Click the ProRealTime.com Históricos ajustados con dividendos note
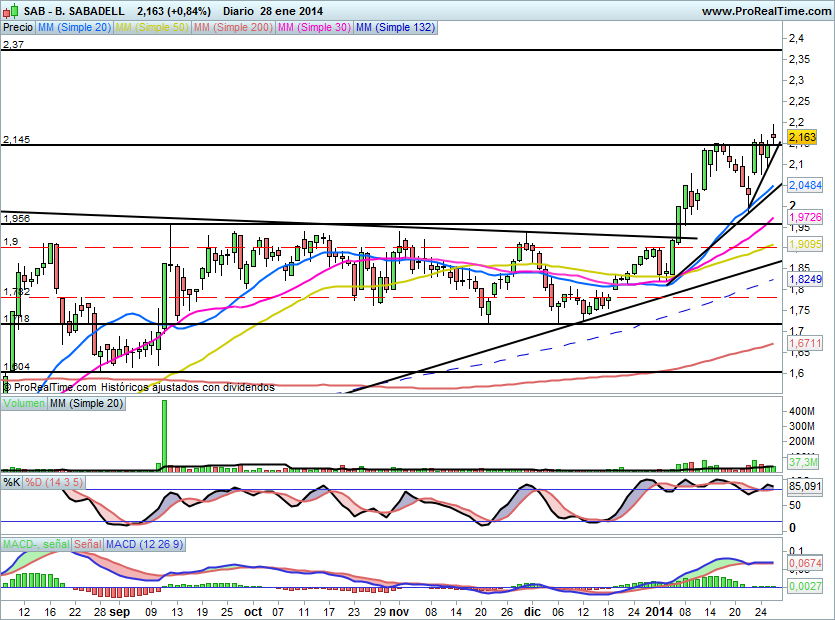This screenshot has width=835, height=620. pyautogui.click(x=140, y=387)
